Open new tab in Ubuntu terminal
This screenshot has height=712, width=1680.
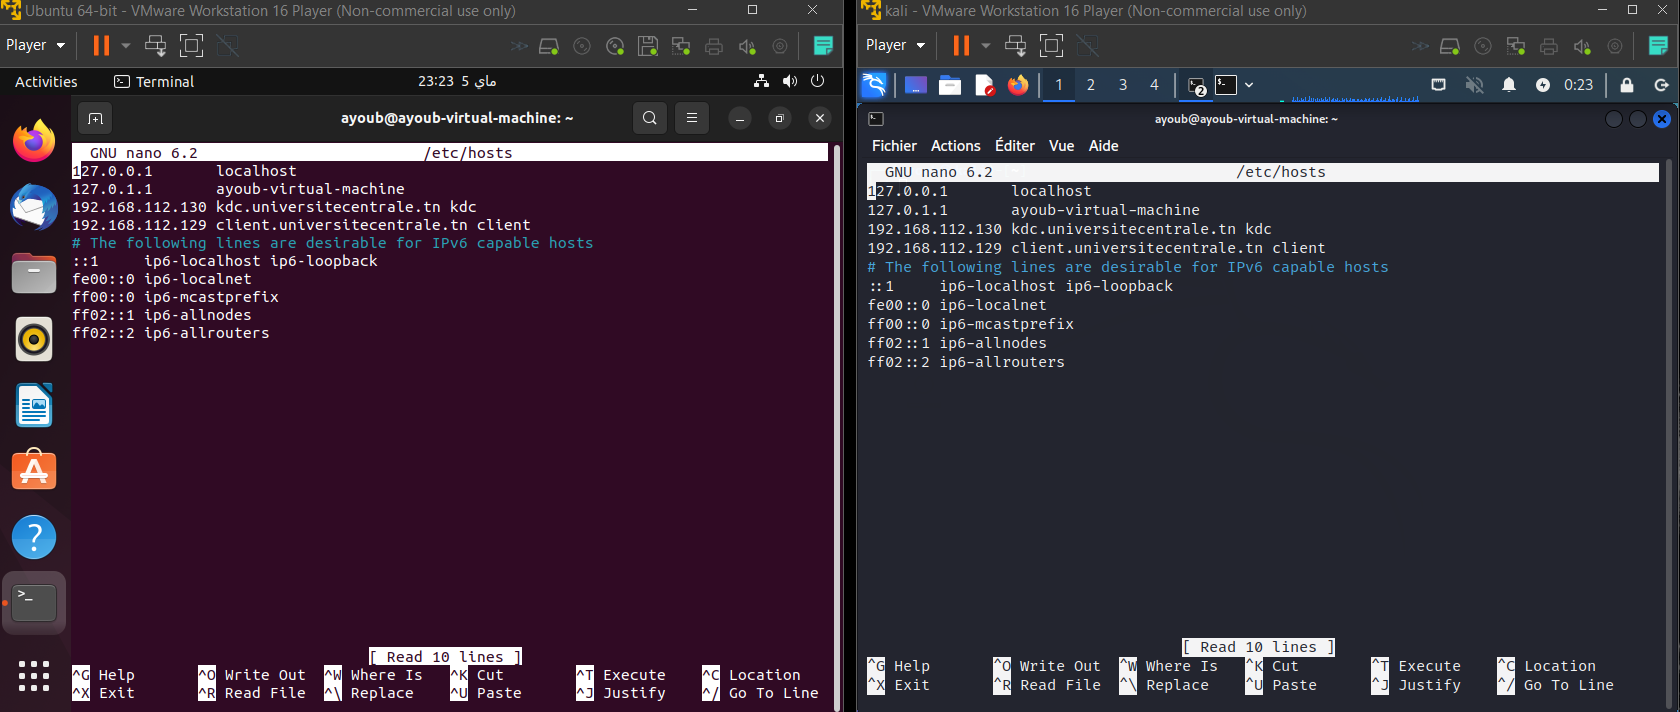tap(95, 118)
